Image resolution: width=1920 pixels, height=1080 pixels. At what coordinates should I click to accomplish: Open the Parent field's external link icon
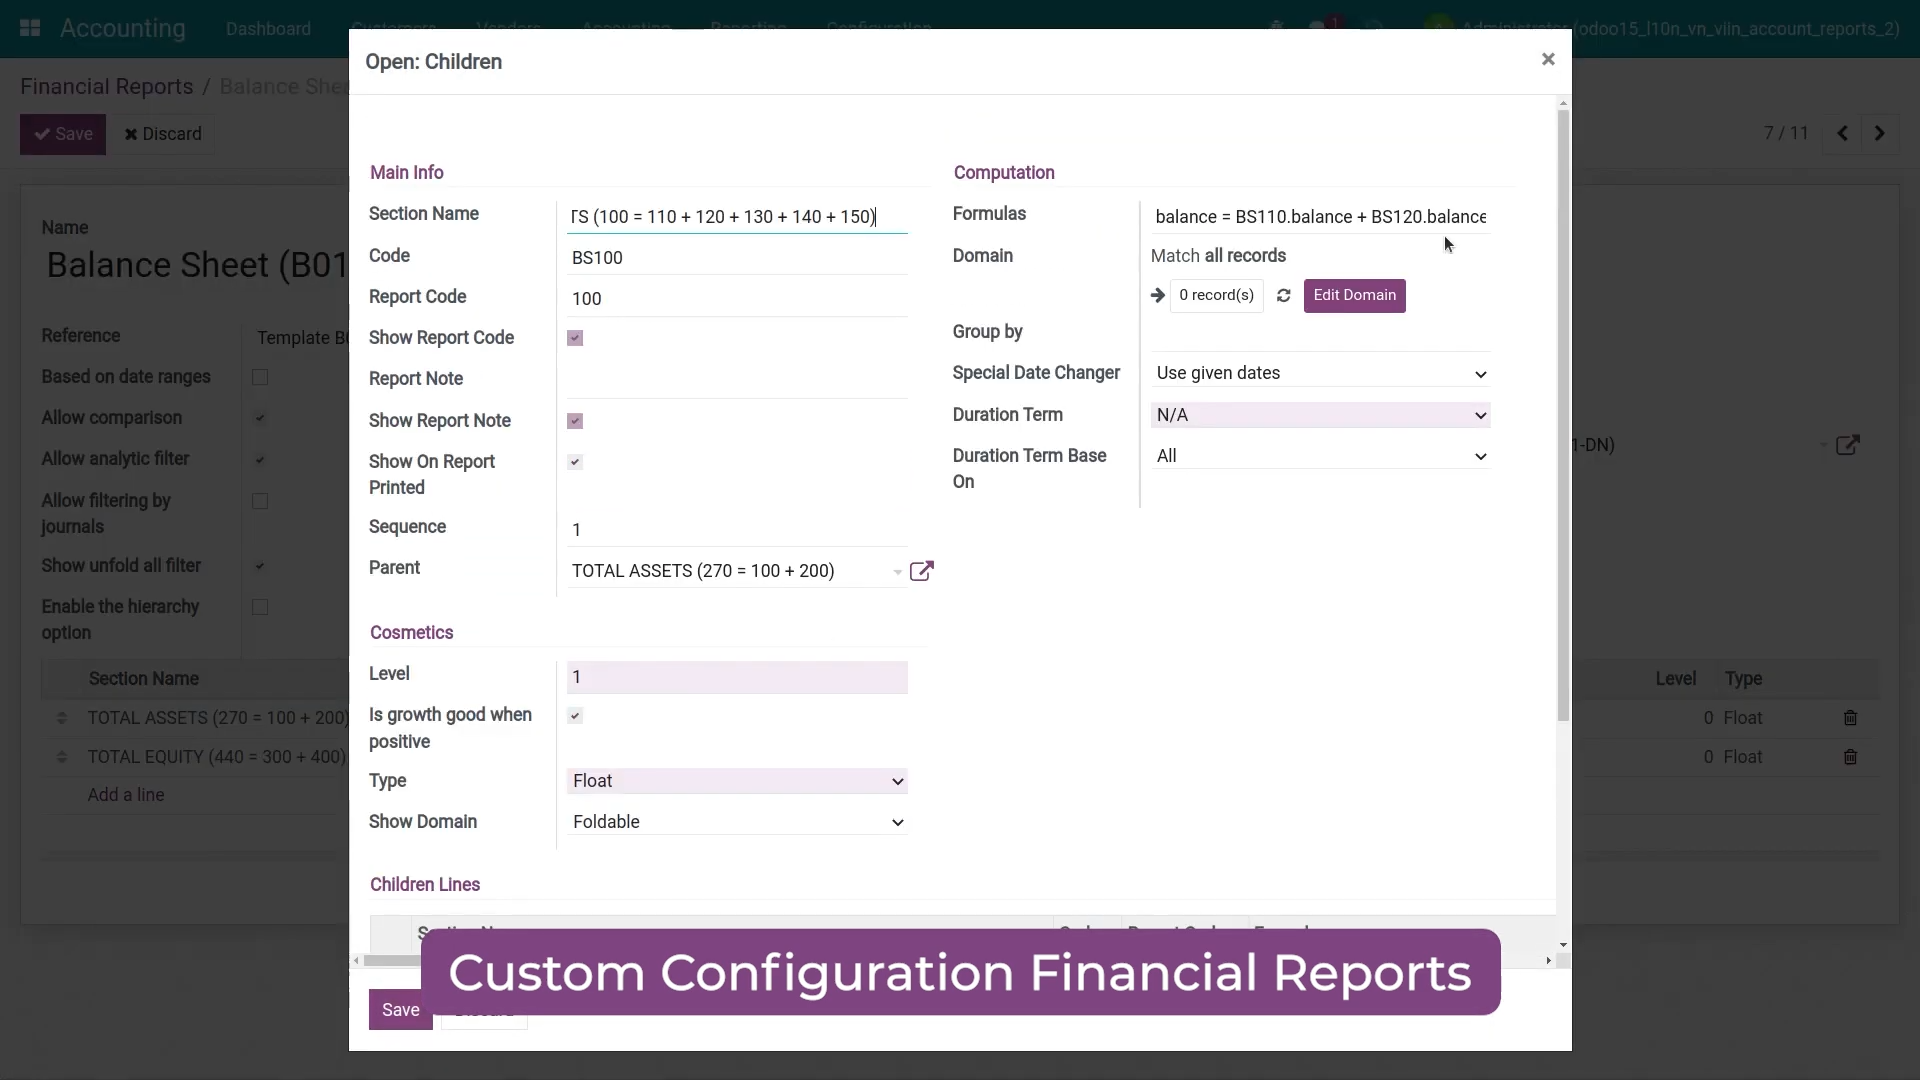coord(921,571)
